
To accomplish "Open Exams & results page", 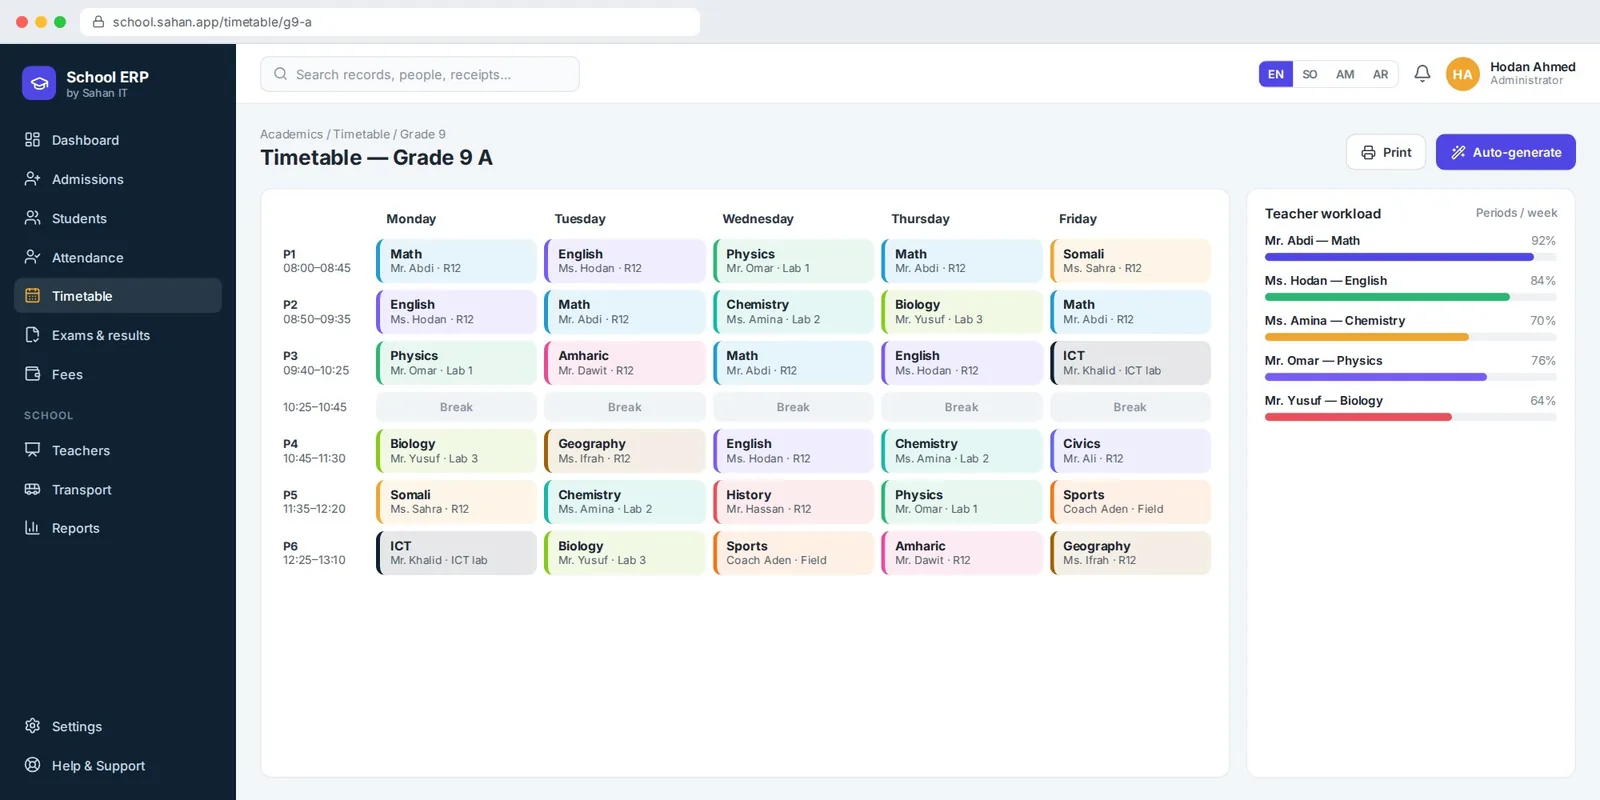I will pos(118,335).
